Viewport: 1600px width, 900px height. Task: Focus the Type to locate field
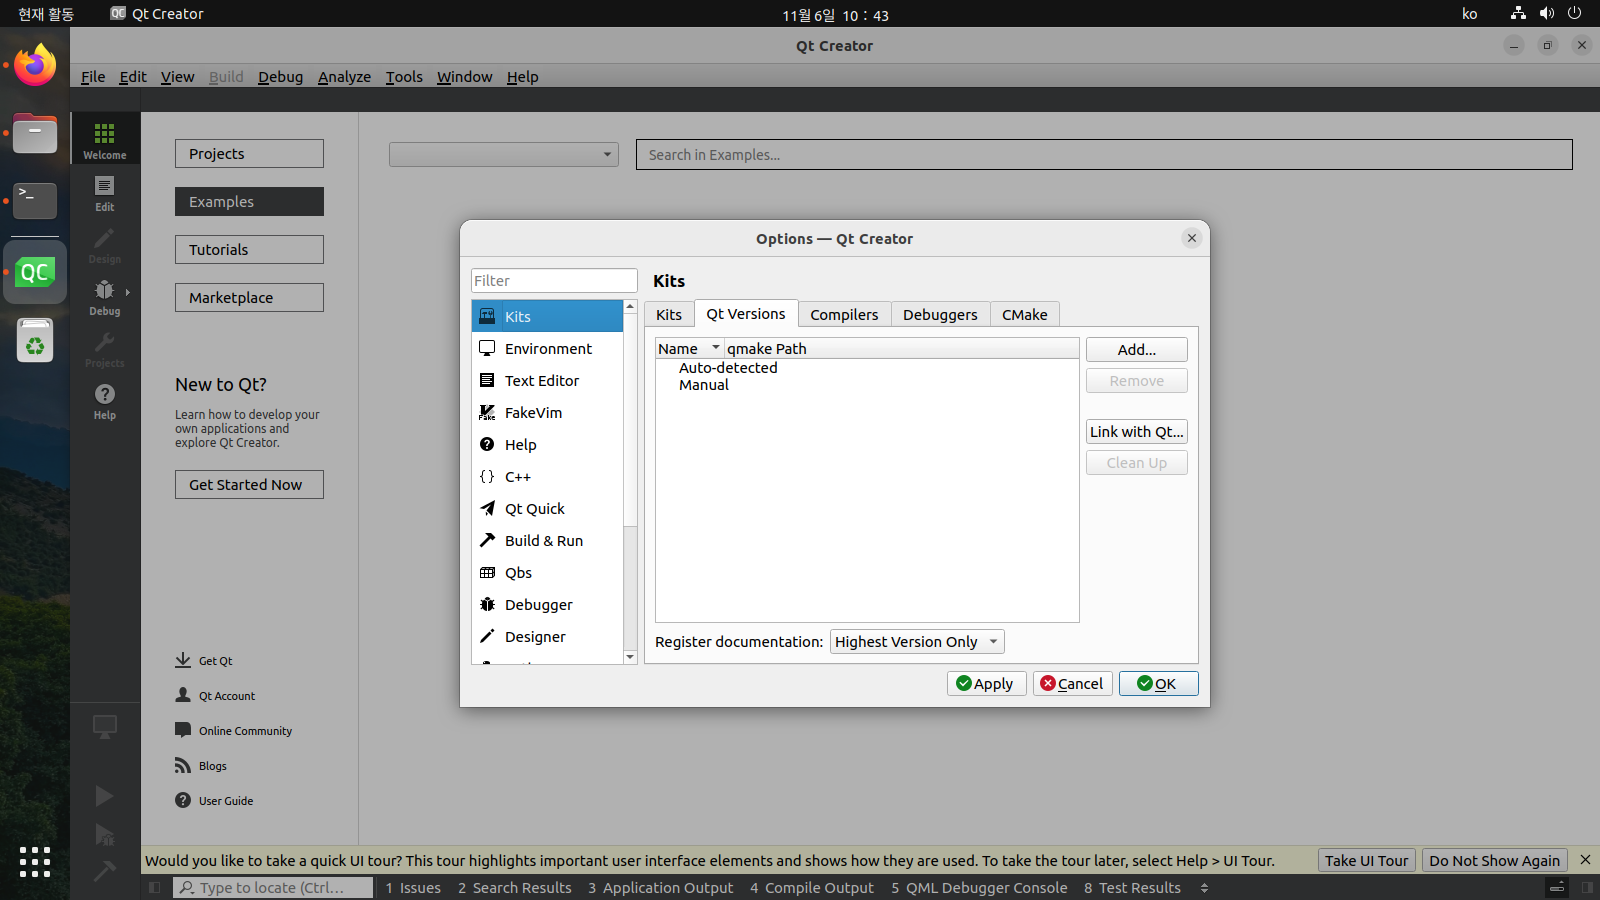(x=272, y=887)
